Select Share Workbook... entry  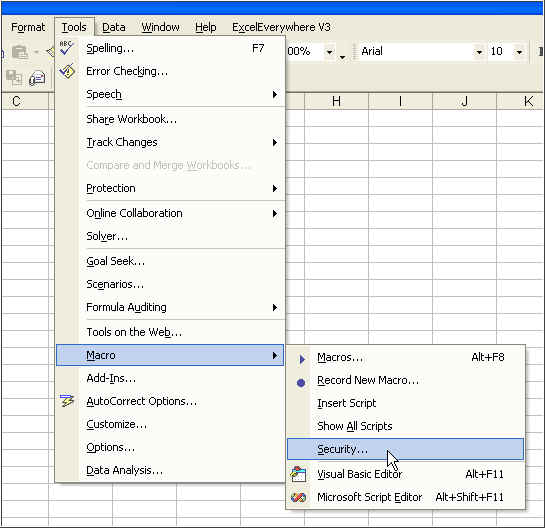pyautogui.click(x=170, y=119)
